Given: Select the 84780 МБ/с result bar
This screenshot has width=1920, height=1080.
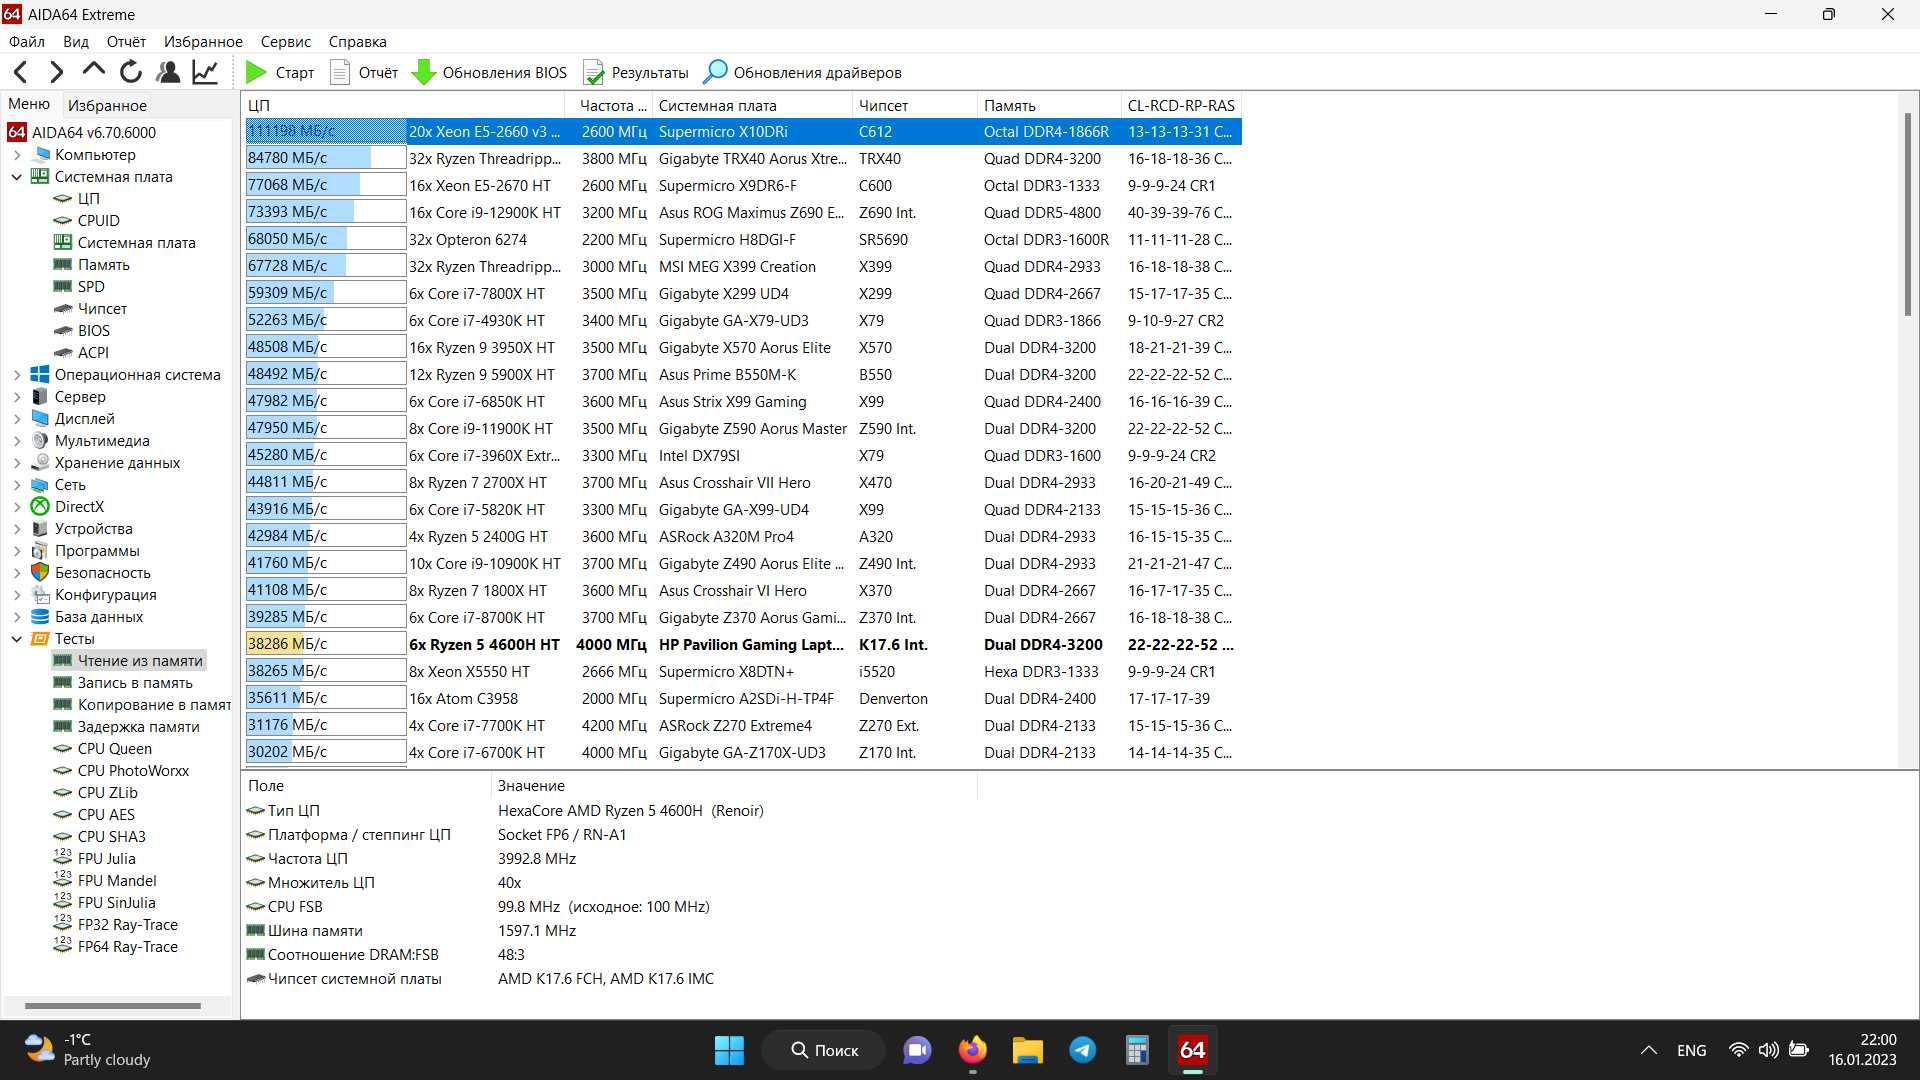Looking at the screenshot, I should tap(325, 158).
